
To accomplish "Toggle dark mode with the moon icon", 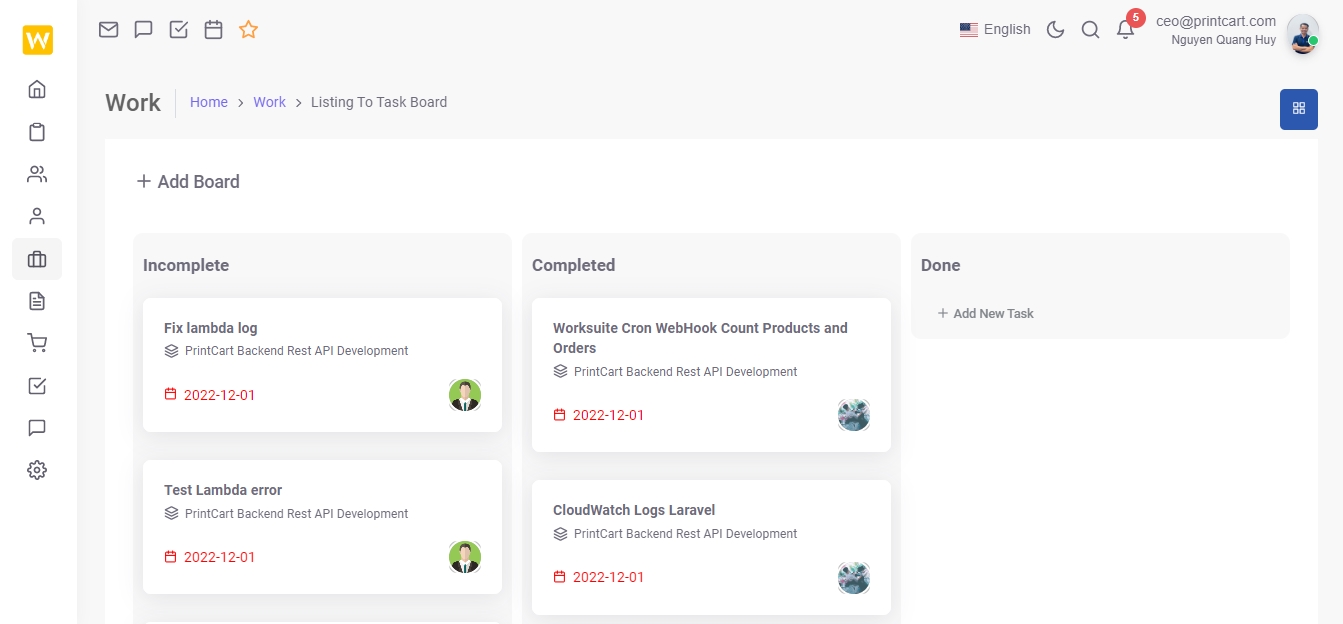I will coord(1055,30).
